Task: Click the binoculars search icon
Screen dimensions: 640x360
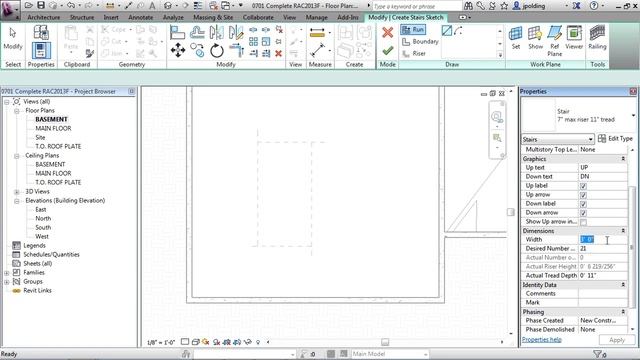Action: point(469,6)
